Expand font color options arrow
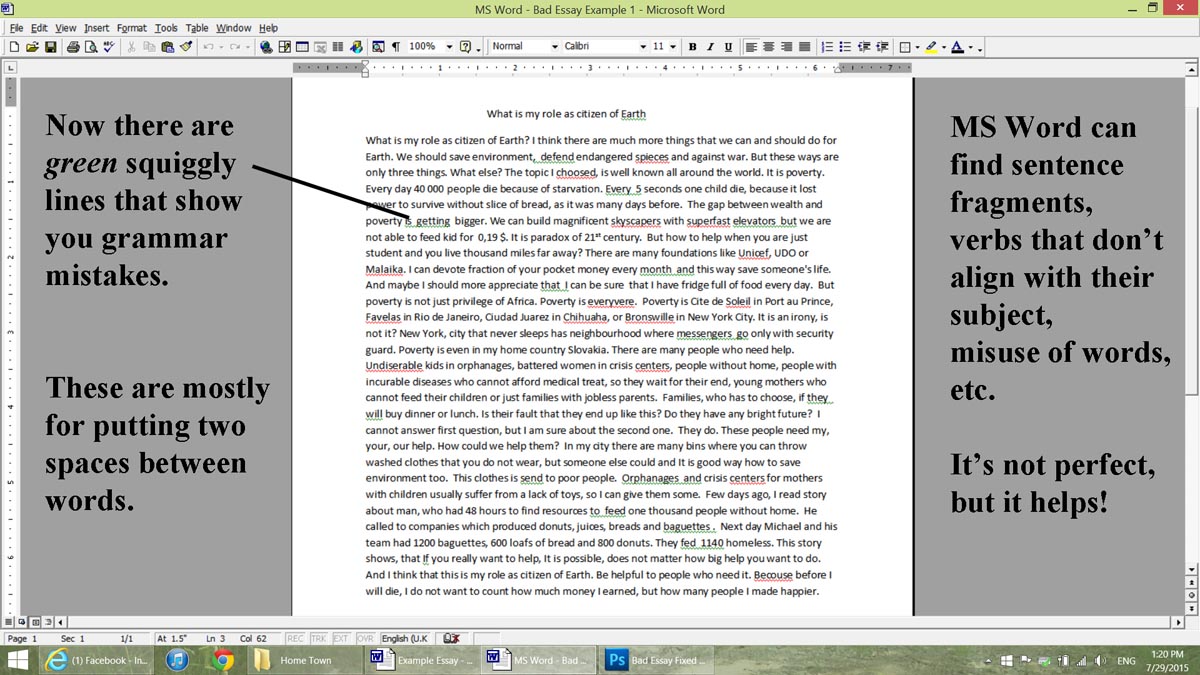Image resolution: width=1200 pixels, height=675 pixels. click(x=969, y=47)
